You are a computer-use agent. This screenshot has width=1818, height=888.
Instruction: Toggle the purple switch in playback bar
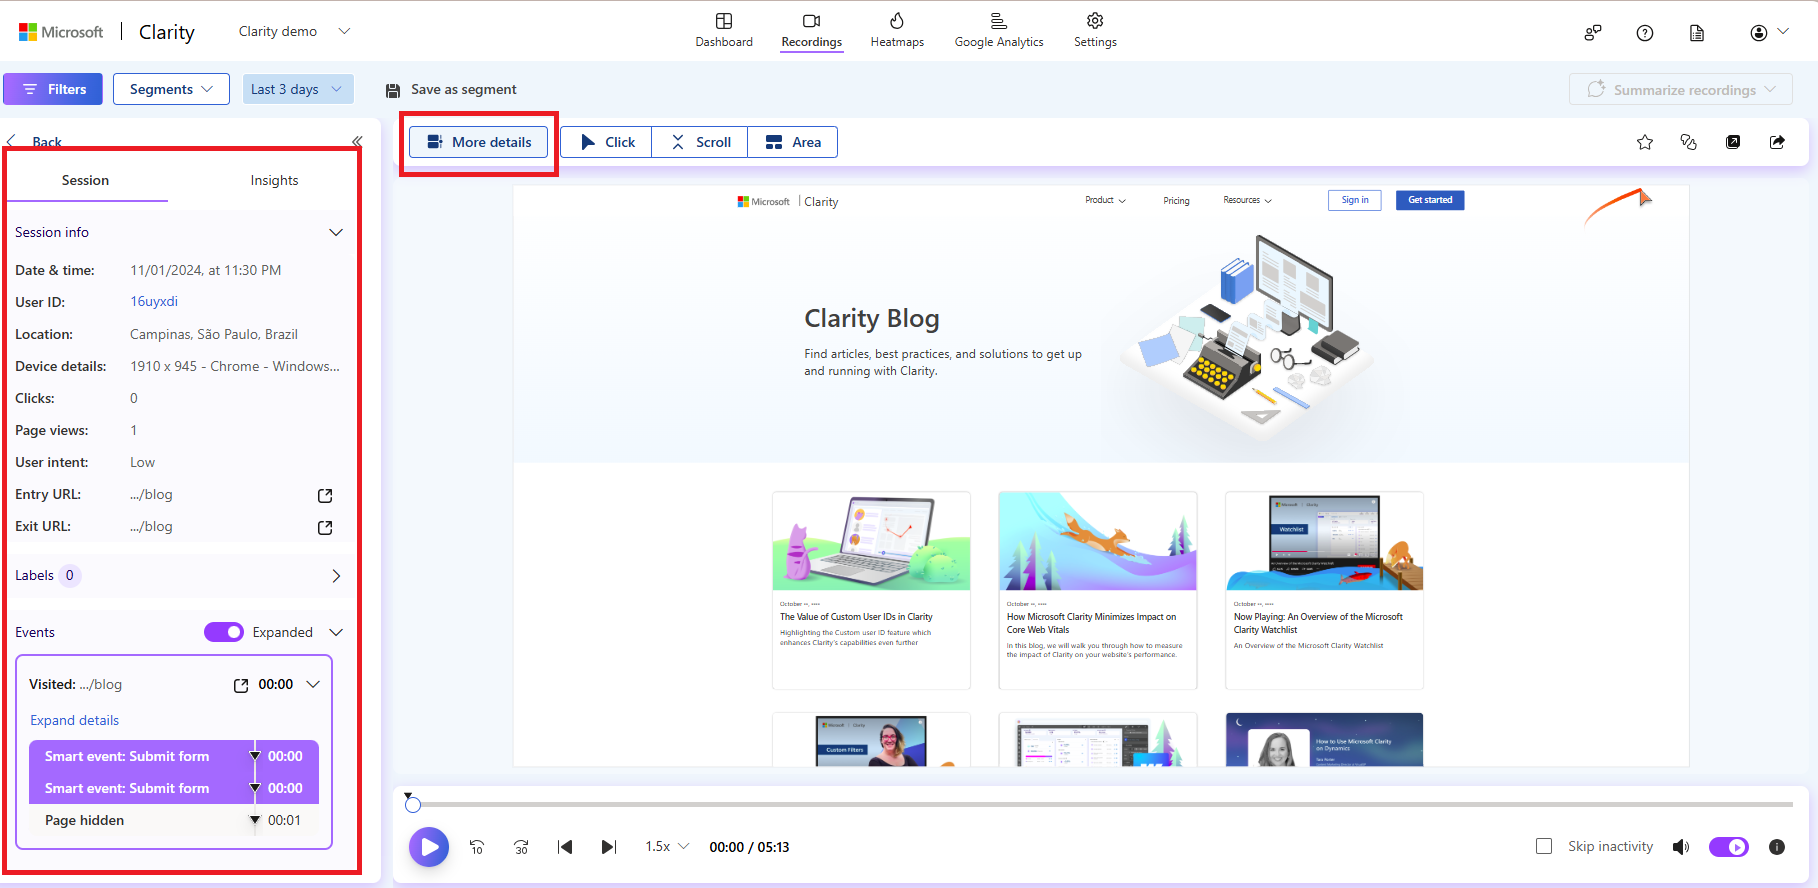[x=1729, y=847]
